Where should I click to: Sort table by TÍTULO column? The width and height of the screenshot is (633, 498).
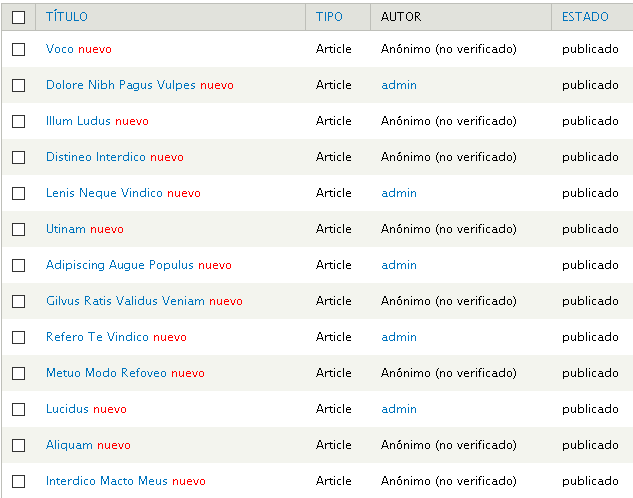coord(67,17)
